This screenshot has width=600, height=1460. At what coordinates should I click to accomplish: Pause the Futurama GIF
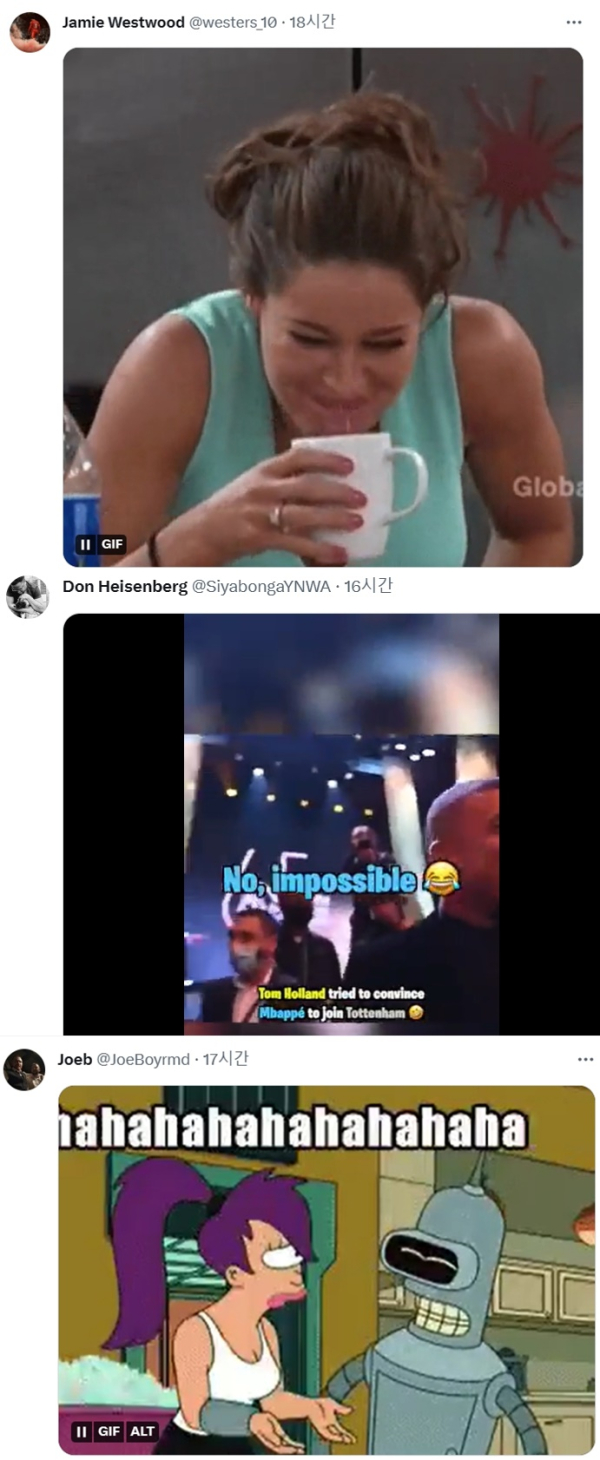coord(81,1431)
